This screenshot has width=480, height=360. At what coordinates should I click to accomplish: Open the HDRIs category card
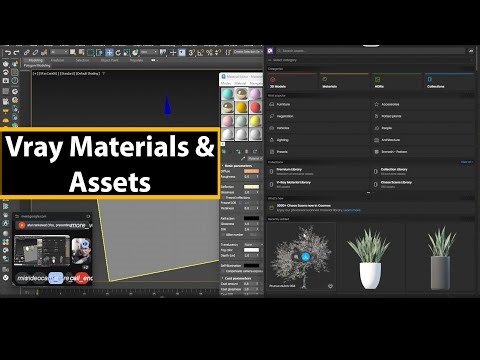[397, 82]
